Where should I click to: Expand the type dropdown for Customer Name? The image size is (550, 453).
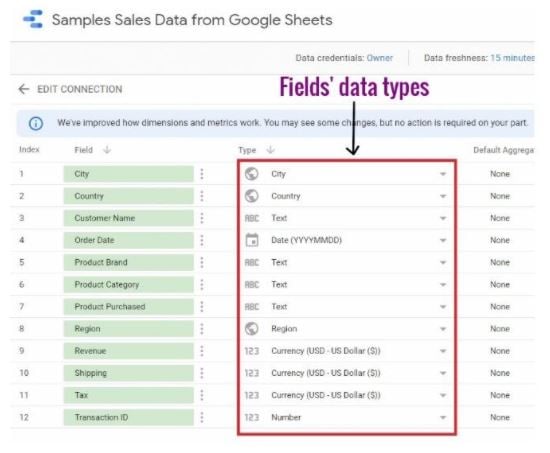[x=443, y=218]
